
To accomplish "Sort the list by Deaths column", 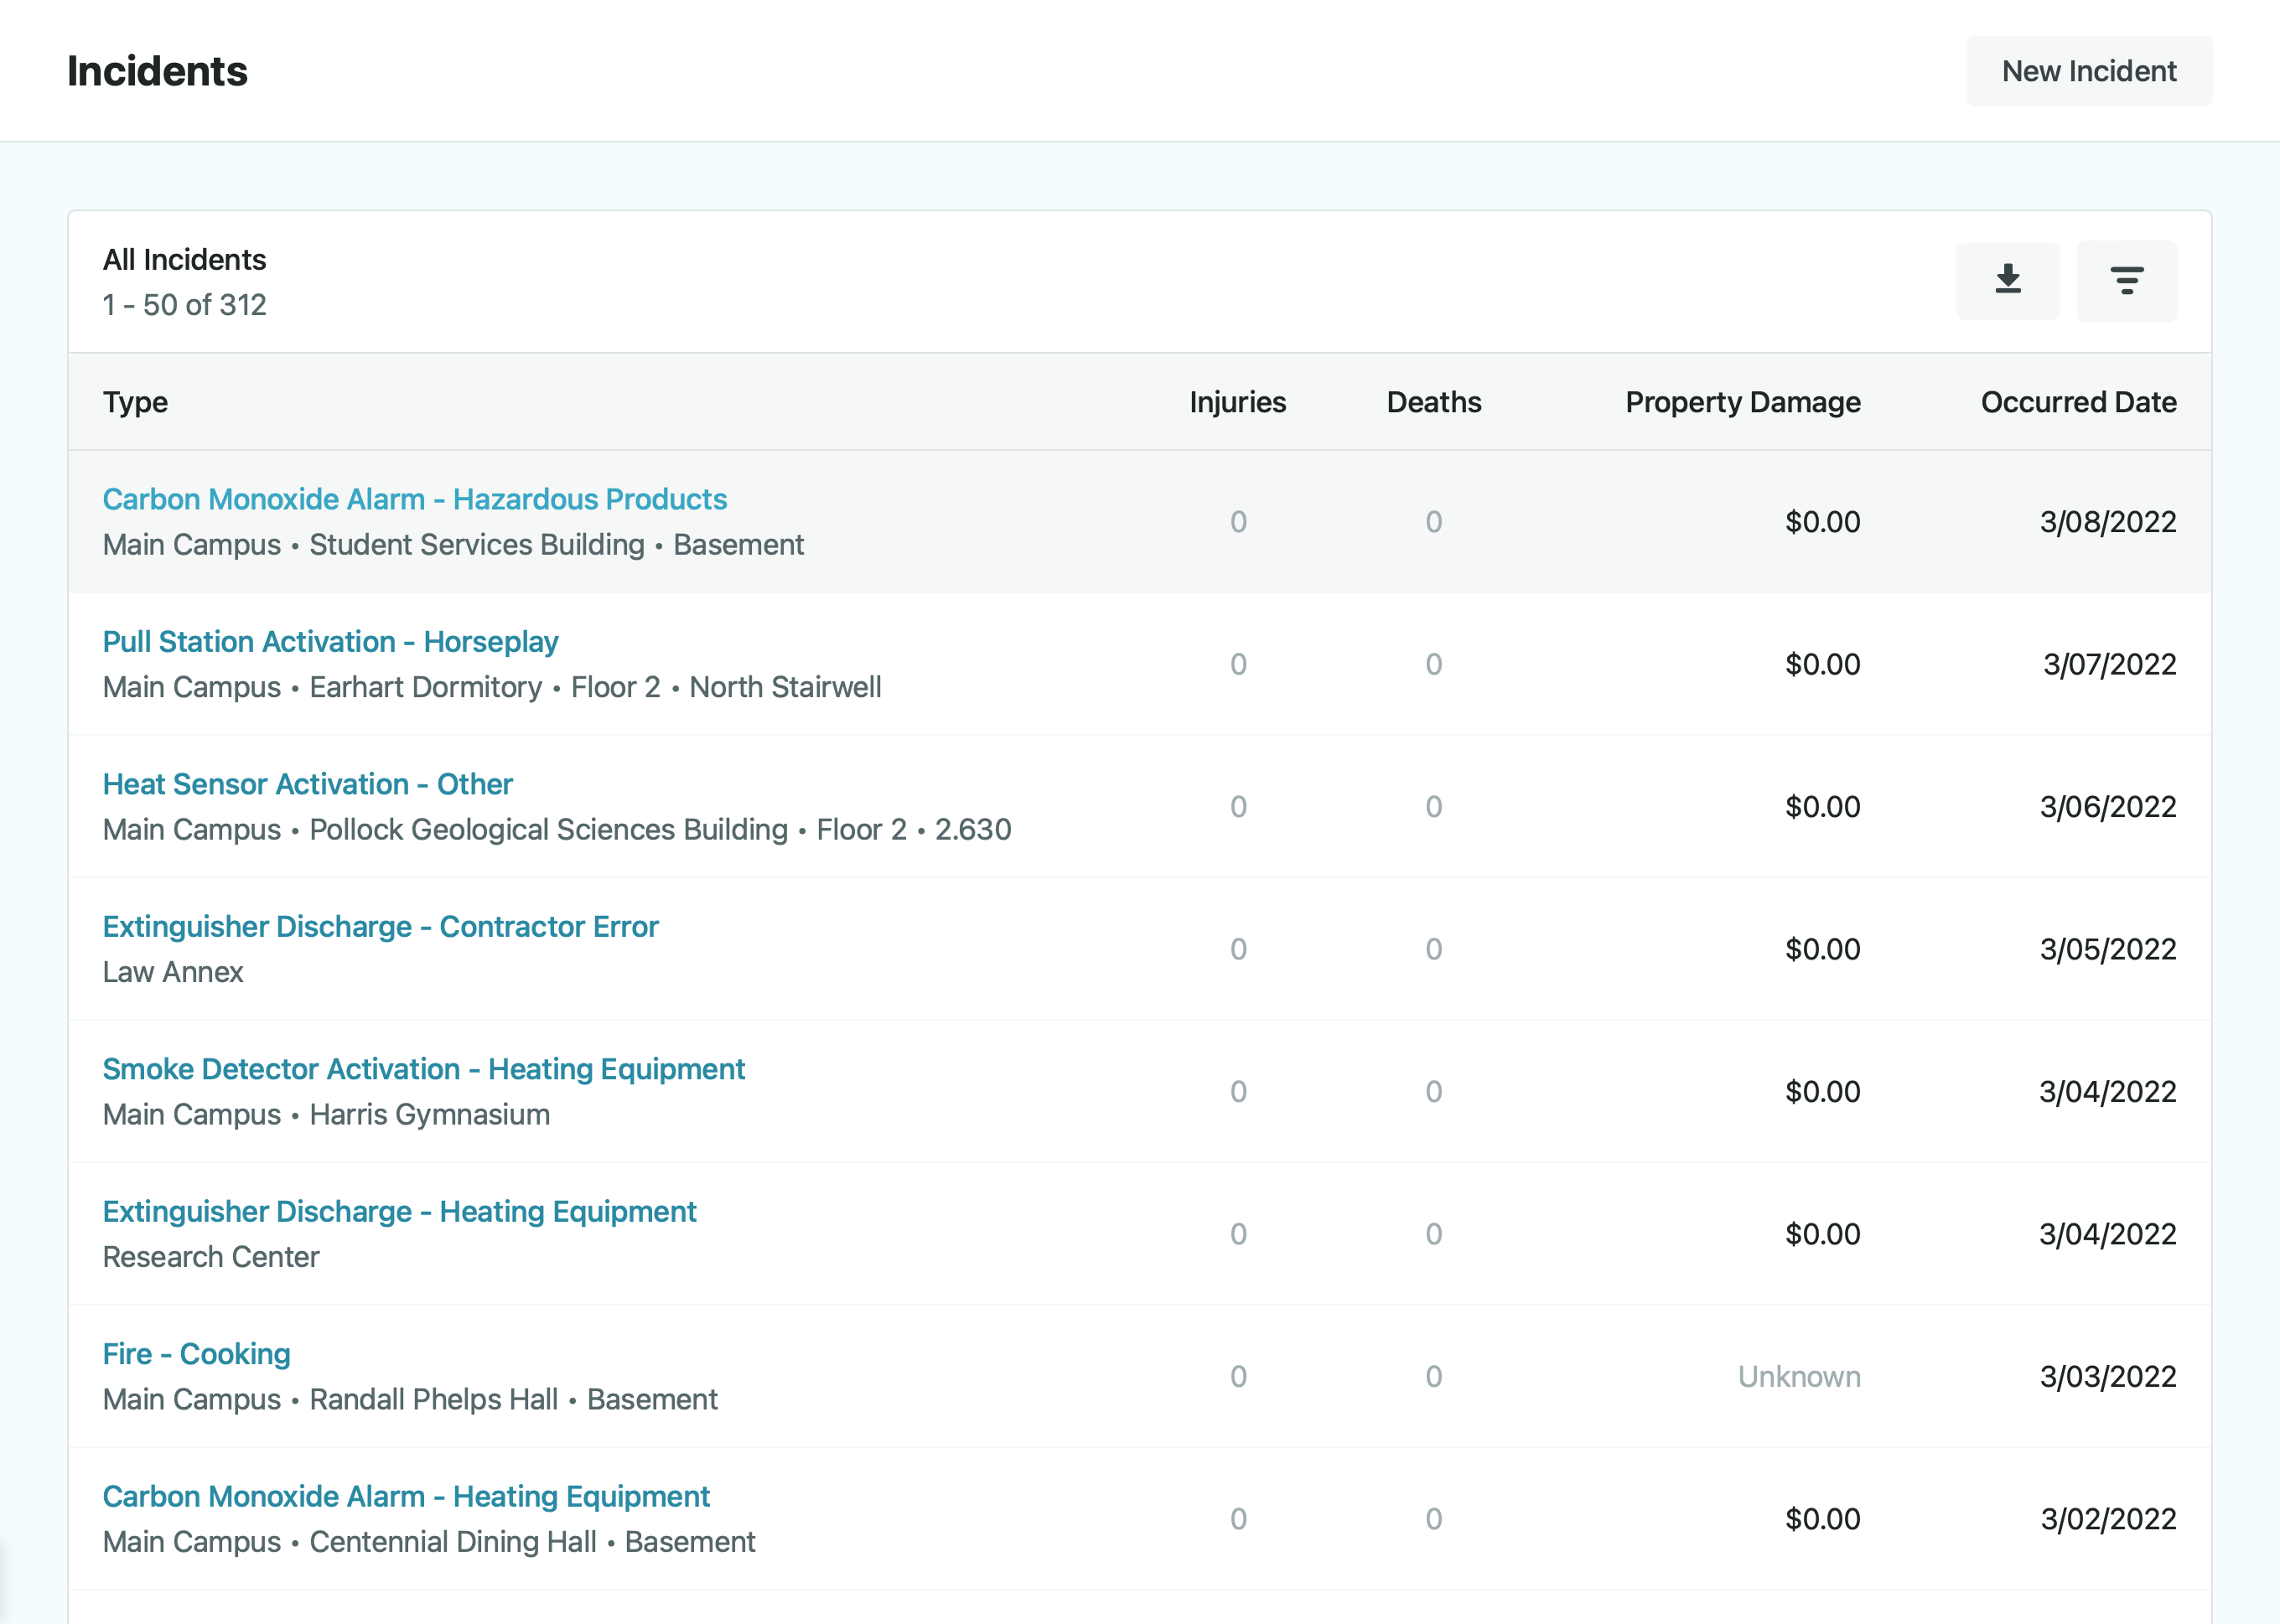I will click(x=1434, y=402).
